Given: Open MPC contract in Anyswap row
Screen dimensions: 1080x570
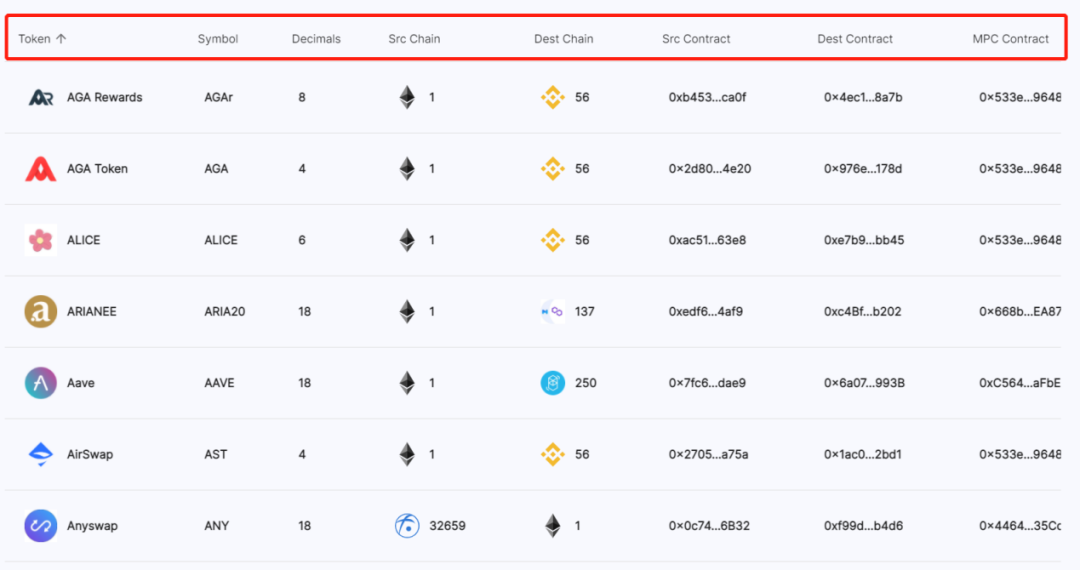Looking at the screenshot, I should (x=1020, y=526).
